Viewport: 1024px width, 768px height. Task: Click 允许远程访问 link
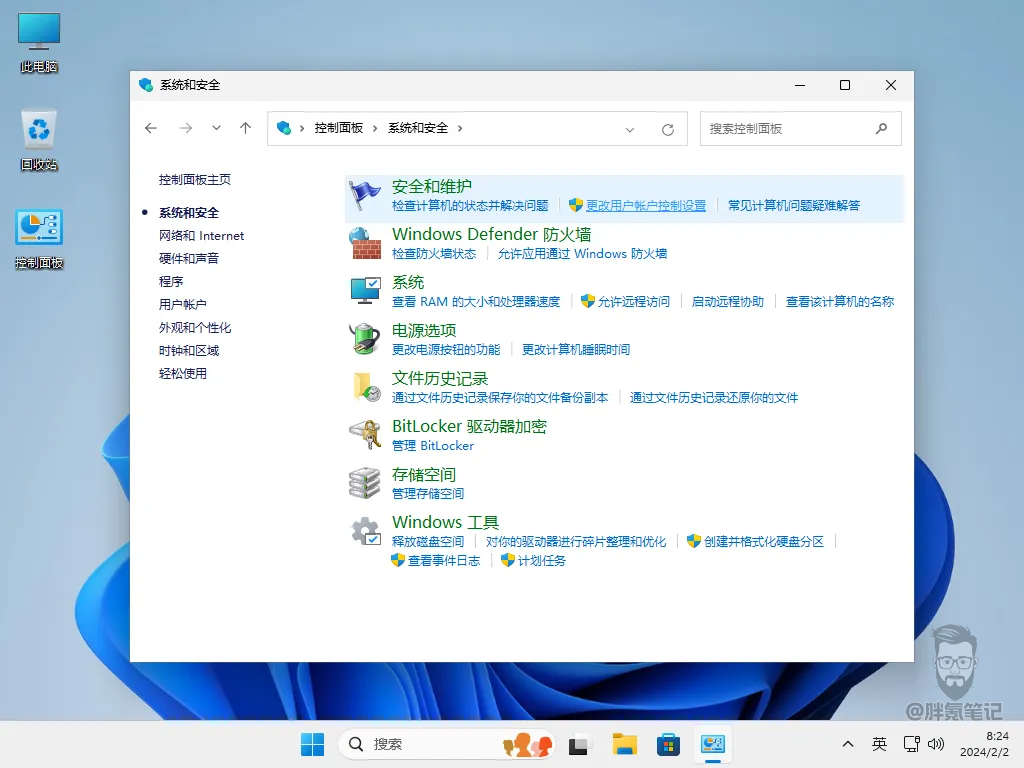(633, 302)
